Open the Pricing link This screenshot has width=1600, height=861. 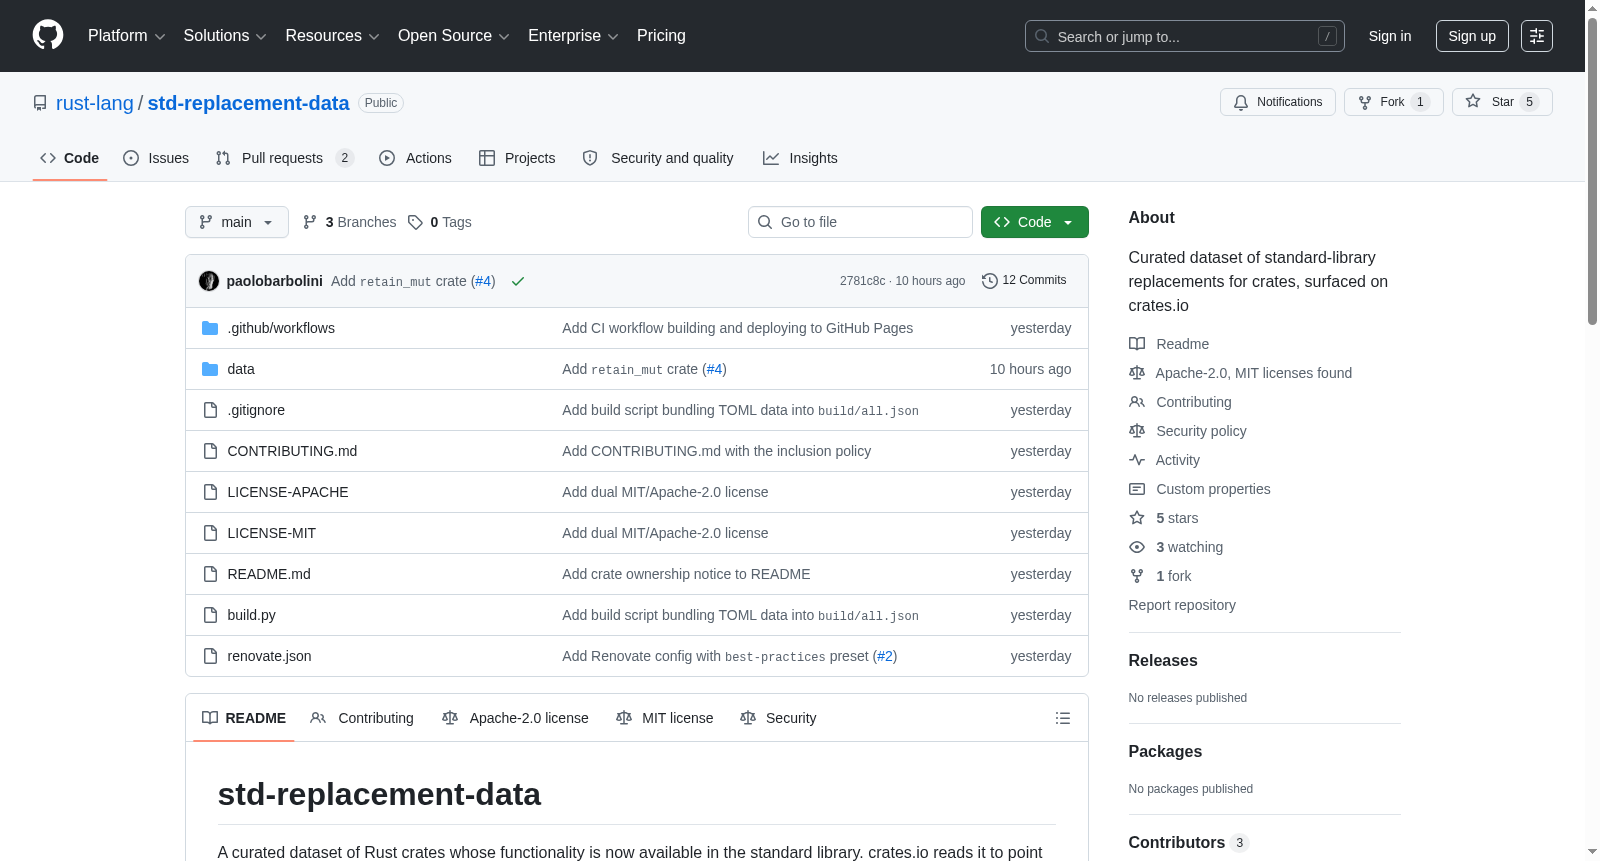click(x=661, y=36)
